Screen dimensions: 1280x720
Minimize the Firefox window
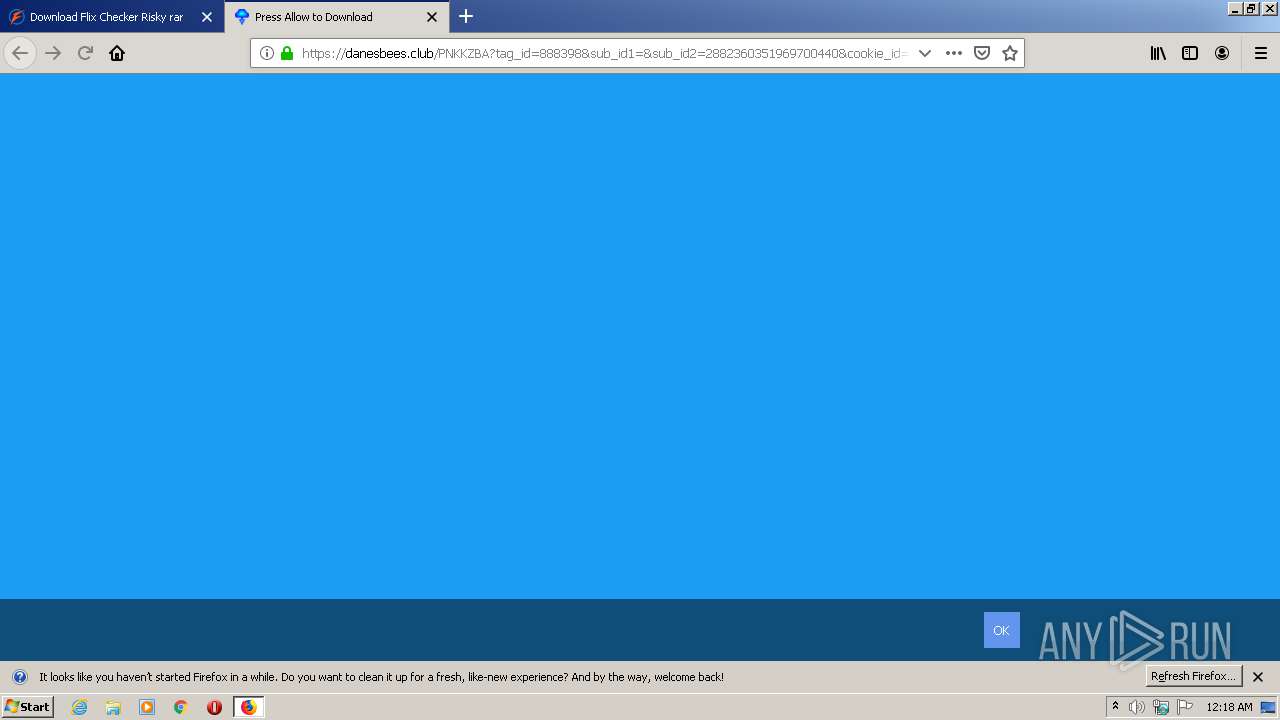point(1236,8)
